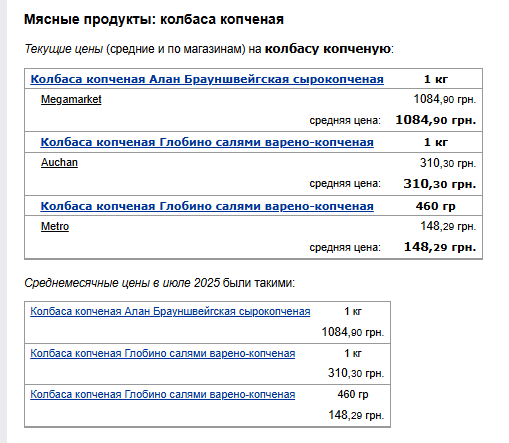Screen dimensions: 509x443
Task: Click the bold average price 1084,90 грн.
Action: (x=436, y=120)
